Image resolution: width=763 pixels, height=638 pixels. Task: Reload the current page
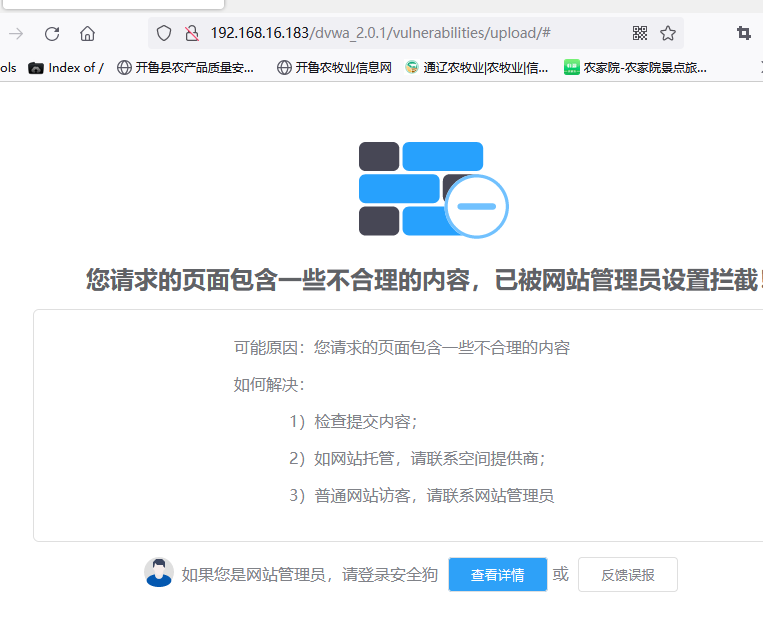[52, 34]
